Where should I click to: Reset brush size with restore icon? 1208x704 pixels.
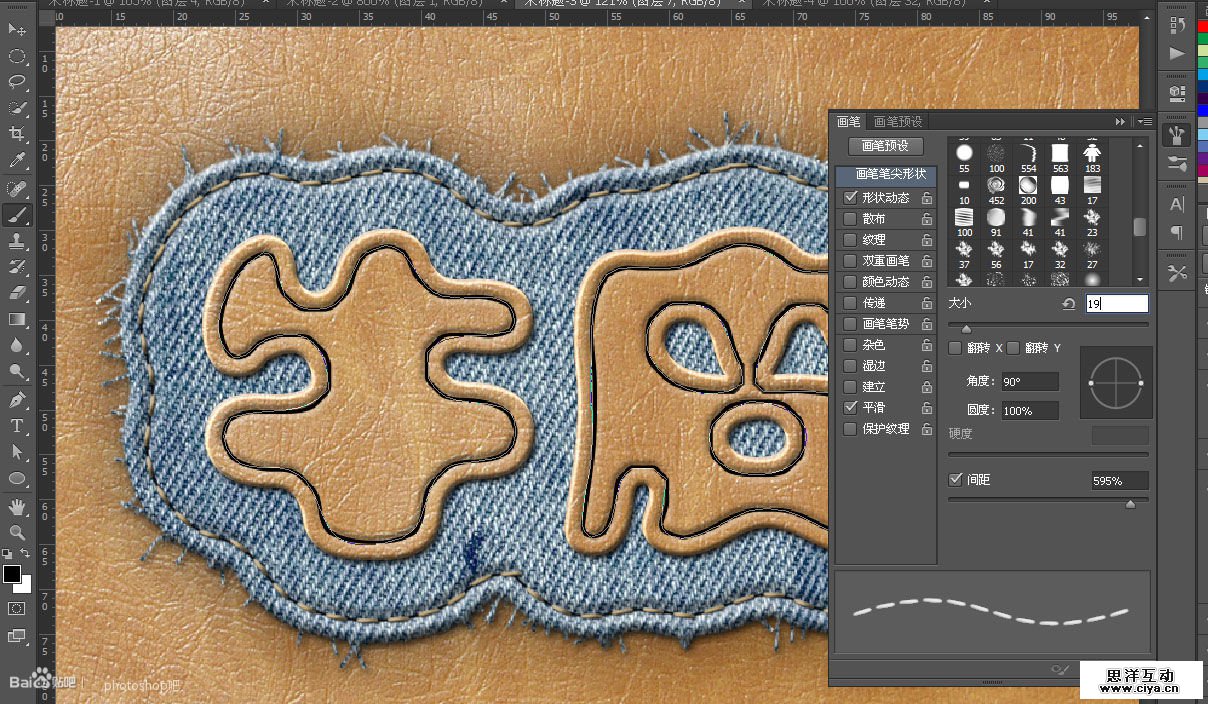(1068, 303)
